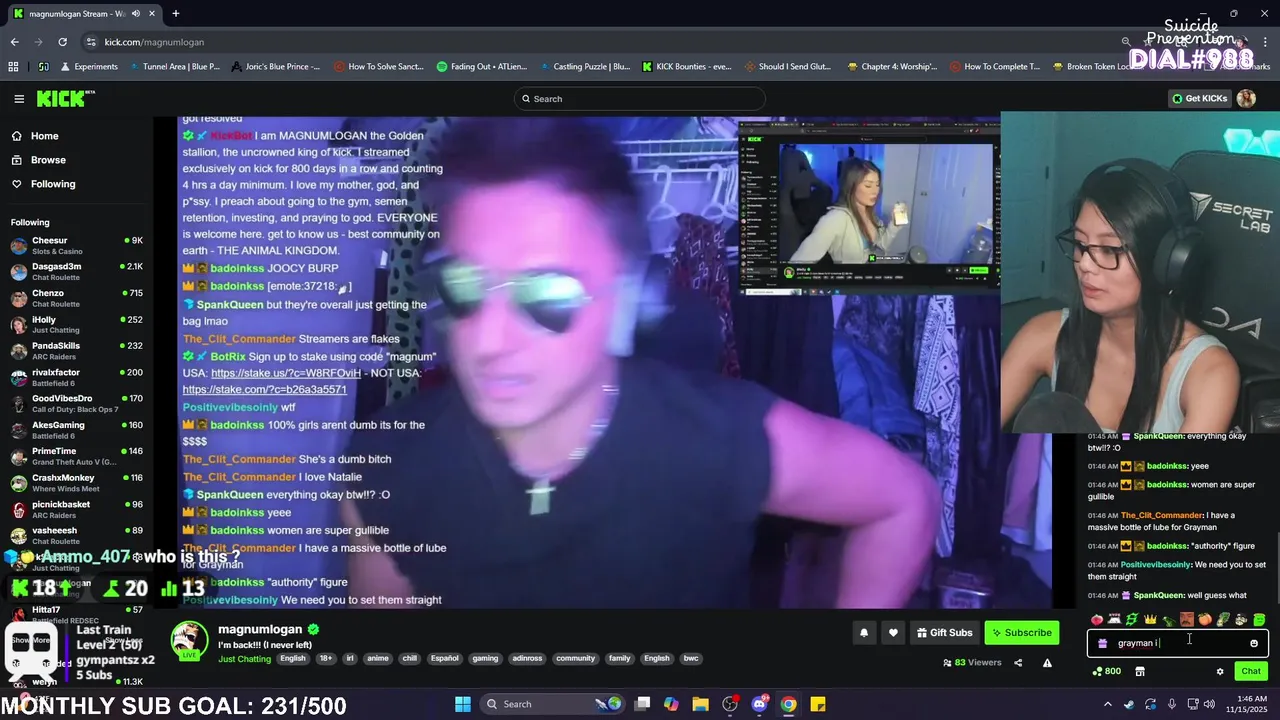Screen dimensions: 1280x720
Task: Open GoodVibesDro channel in Following list
Action: point(76,404)
